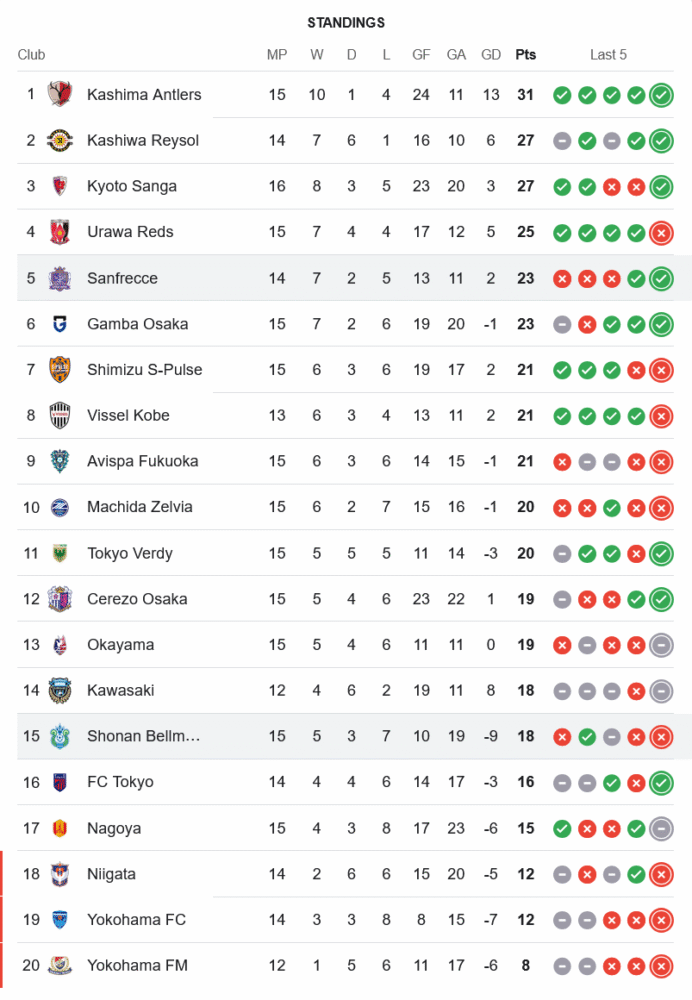The height and width of the screenshot is (1000, 692).
Task: Open the Sanfrecce team page
Action: [122, 278]
